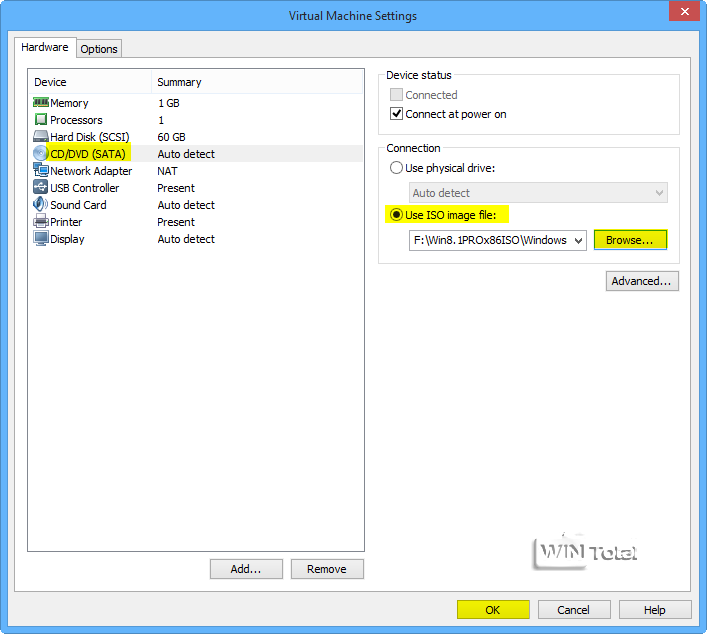
Task: Click the NAT network summary
Action: tap(167, 171)
